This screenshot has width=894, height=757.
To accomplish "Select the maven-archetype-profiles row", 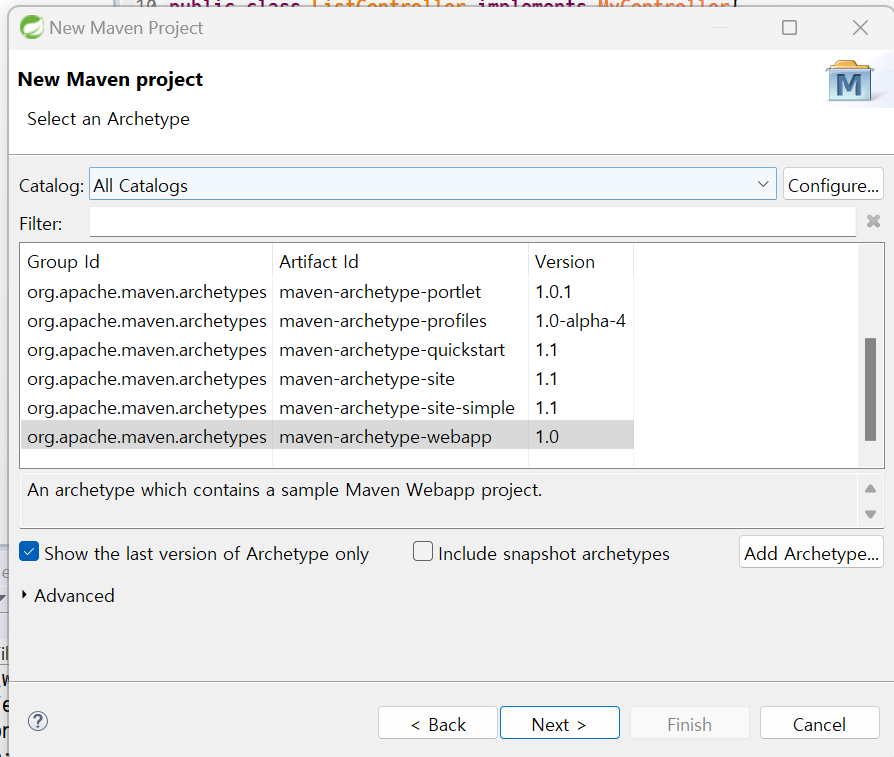I will [x=327, y=321].
